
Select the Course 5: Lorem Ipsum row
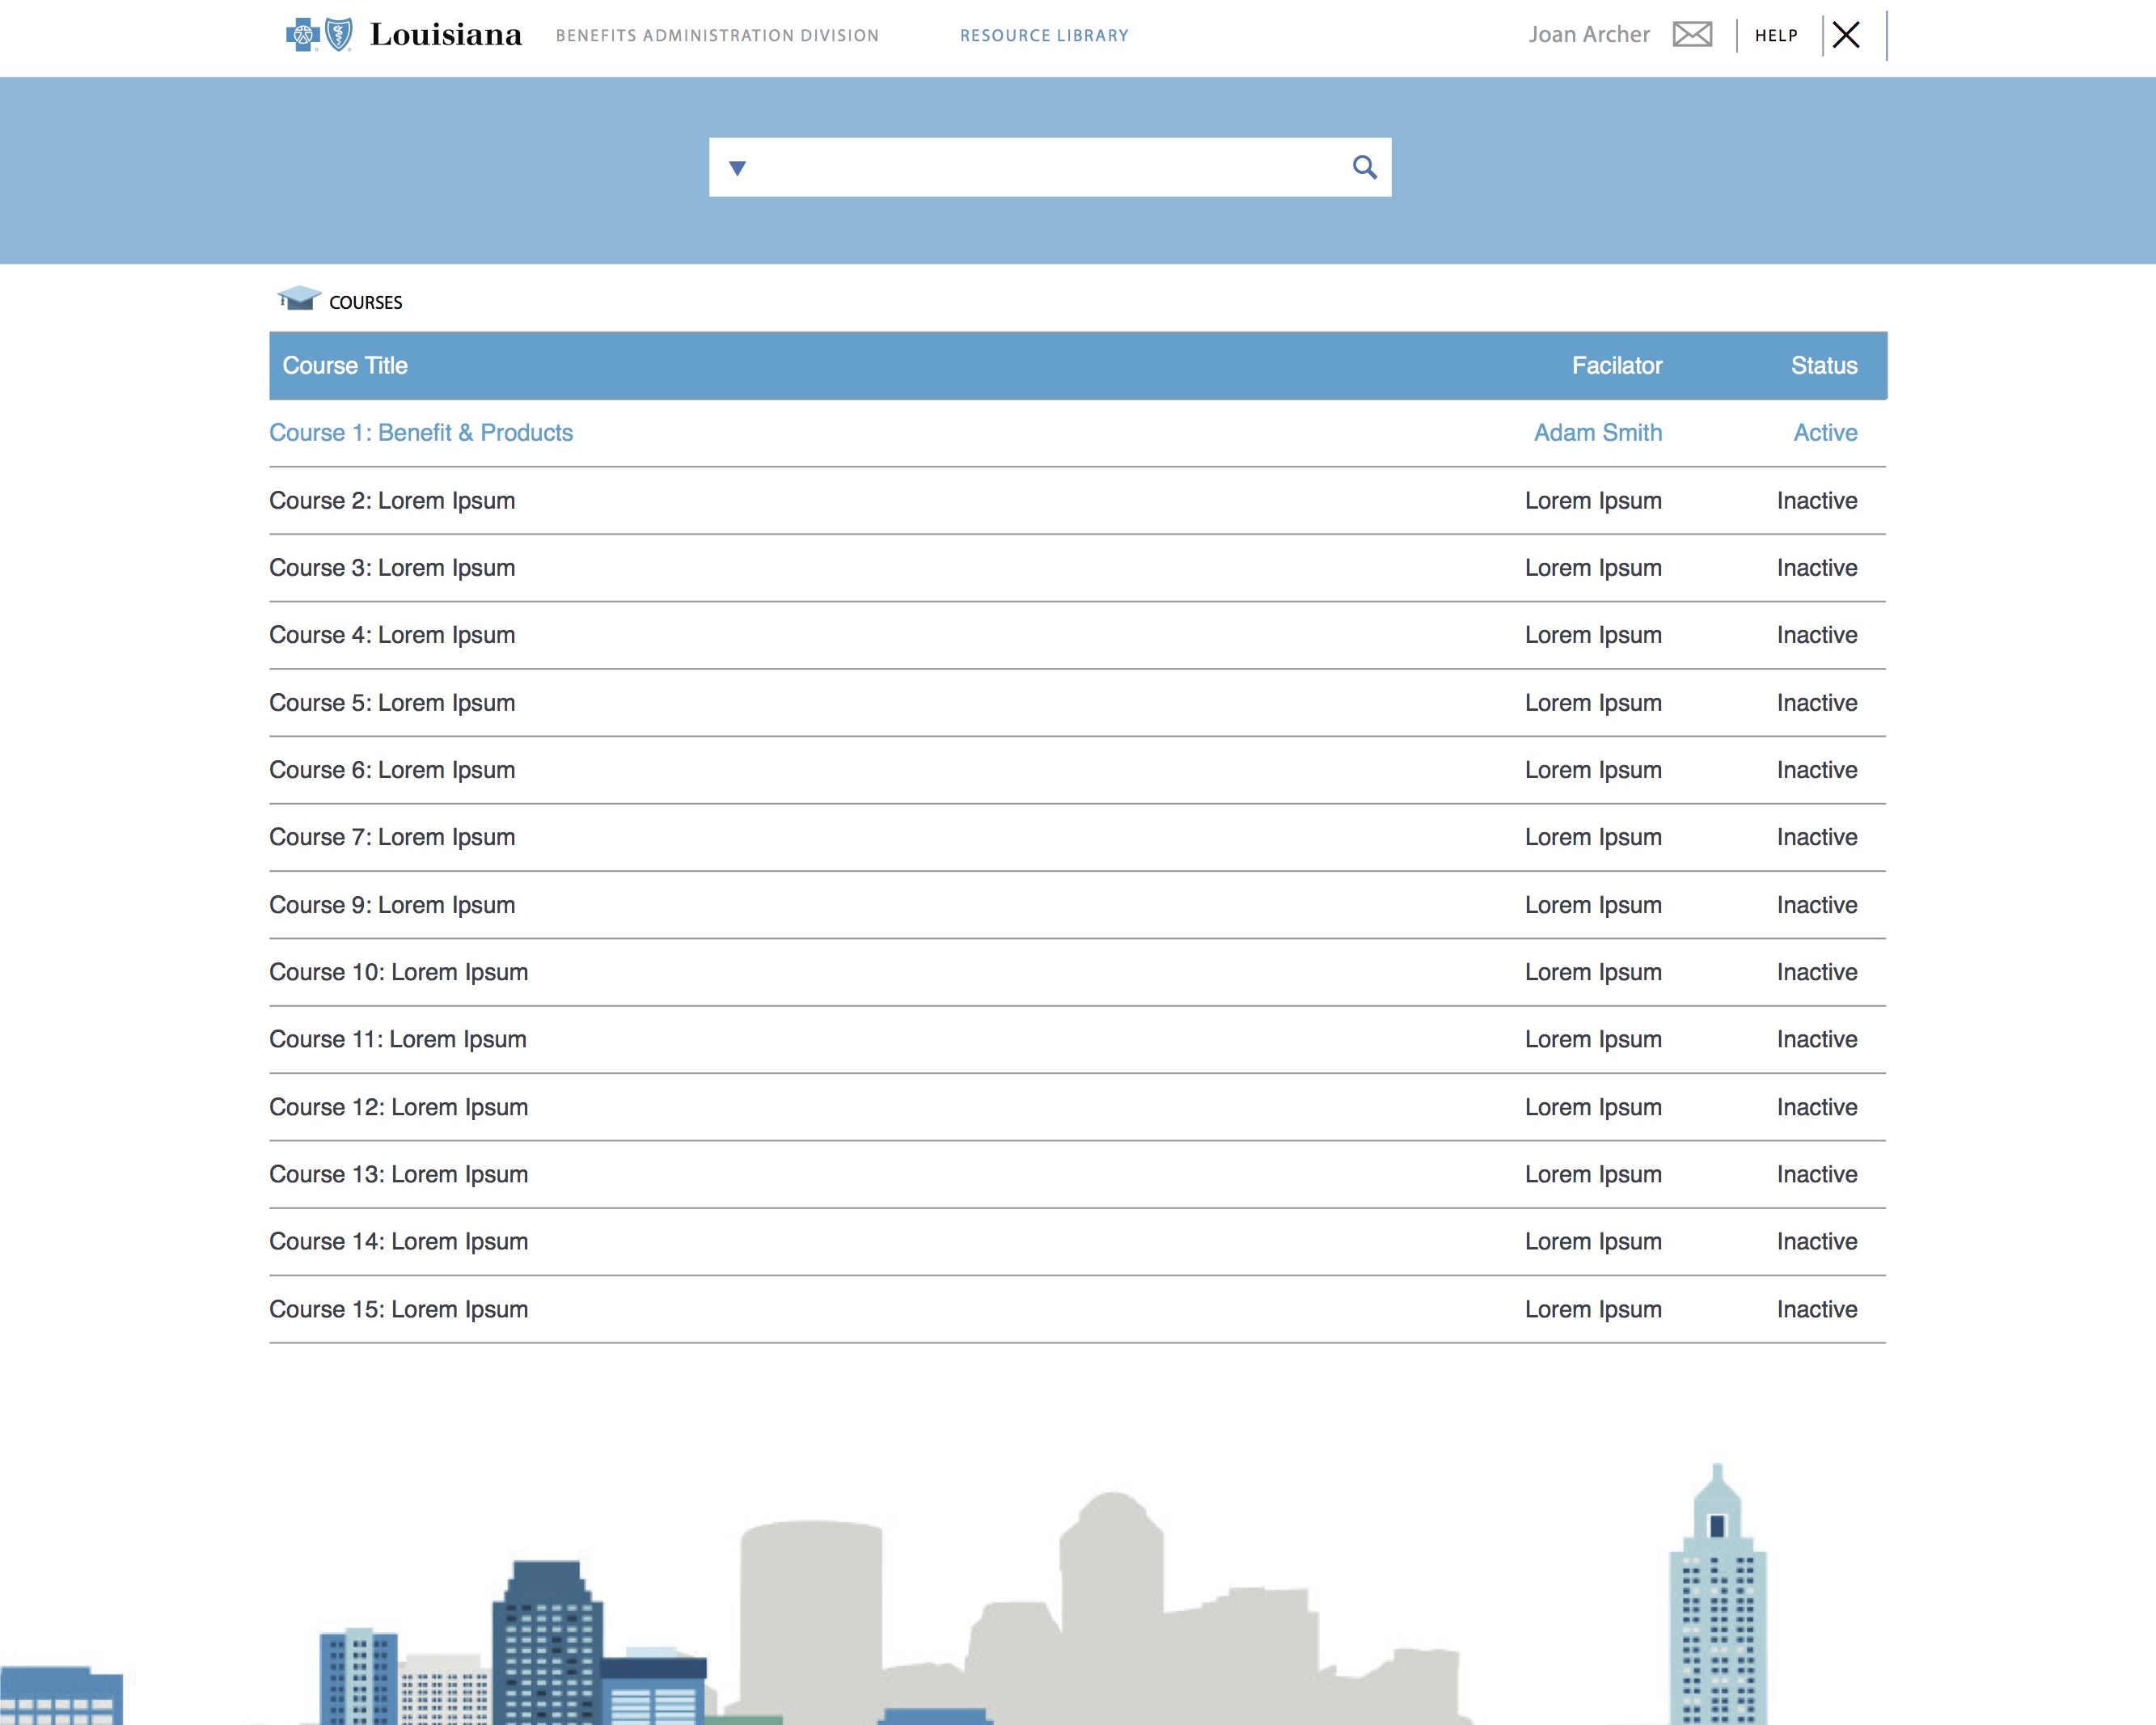(392, 703)
